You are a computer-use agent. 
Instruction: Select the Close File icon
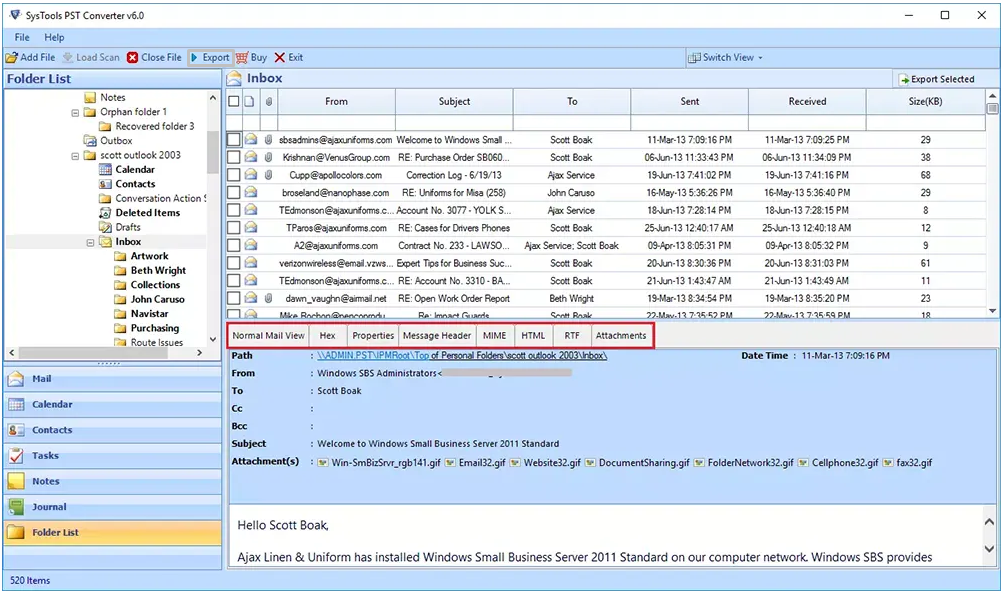pos(133,57)
